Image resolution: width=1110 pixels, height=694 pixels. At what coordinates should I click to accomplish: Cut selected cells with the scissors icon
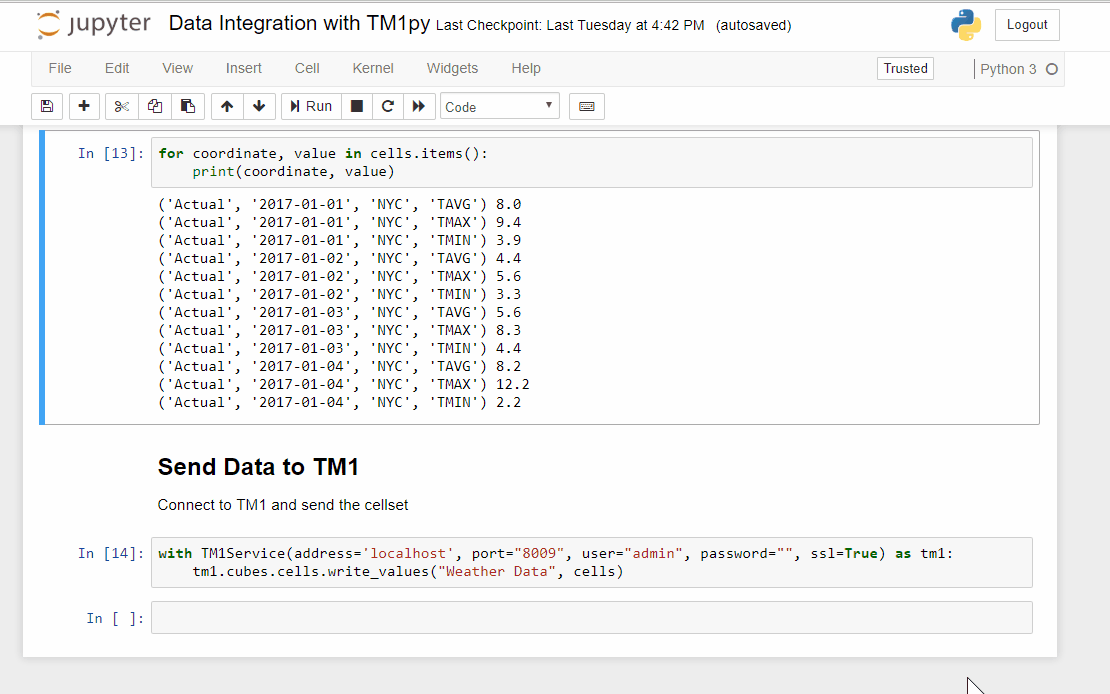[122, 106]
